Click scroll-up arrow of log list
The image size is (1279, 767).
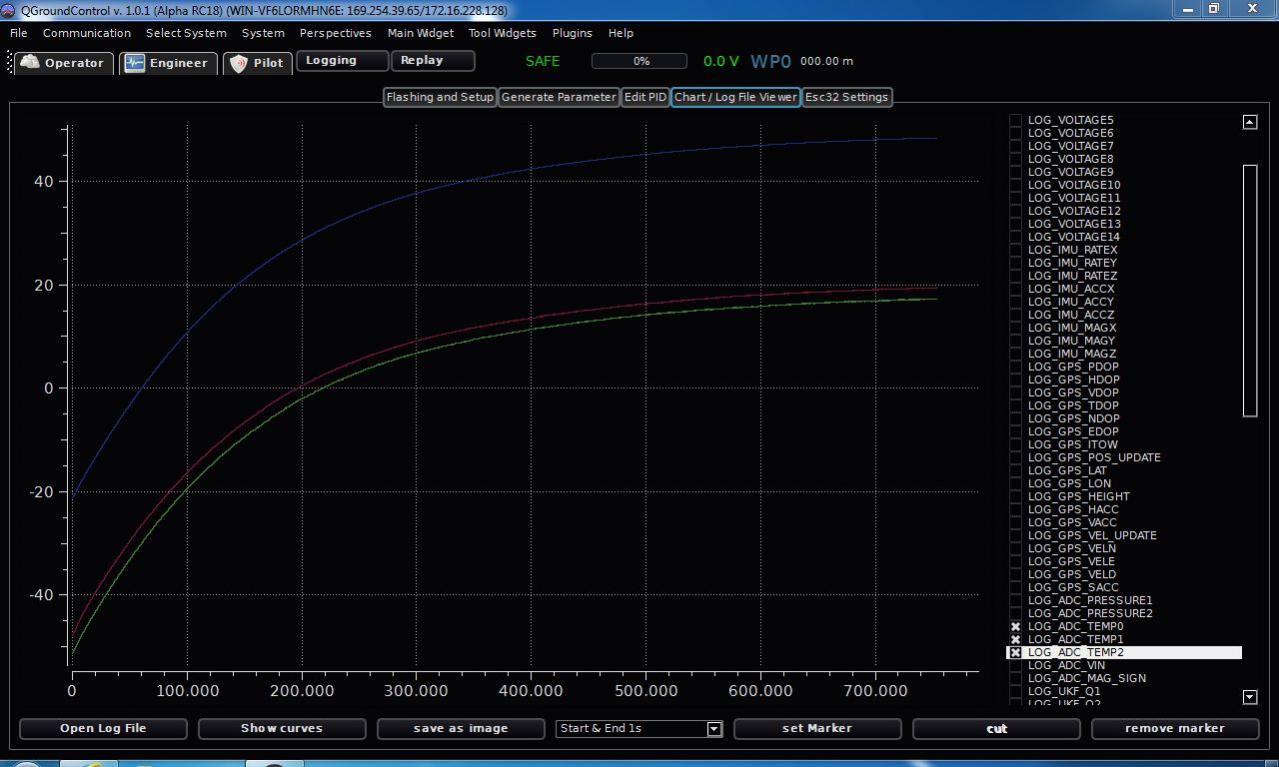pos(1249,122)
